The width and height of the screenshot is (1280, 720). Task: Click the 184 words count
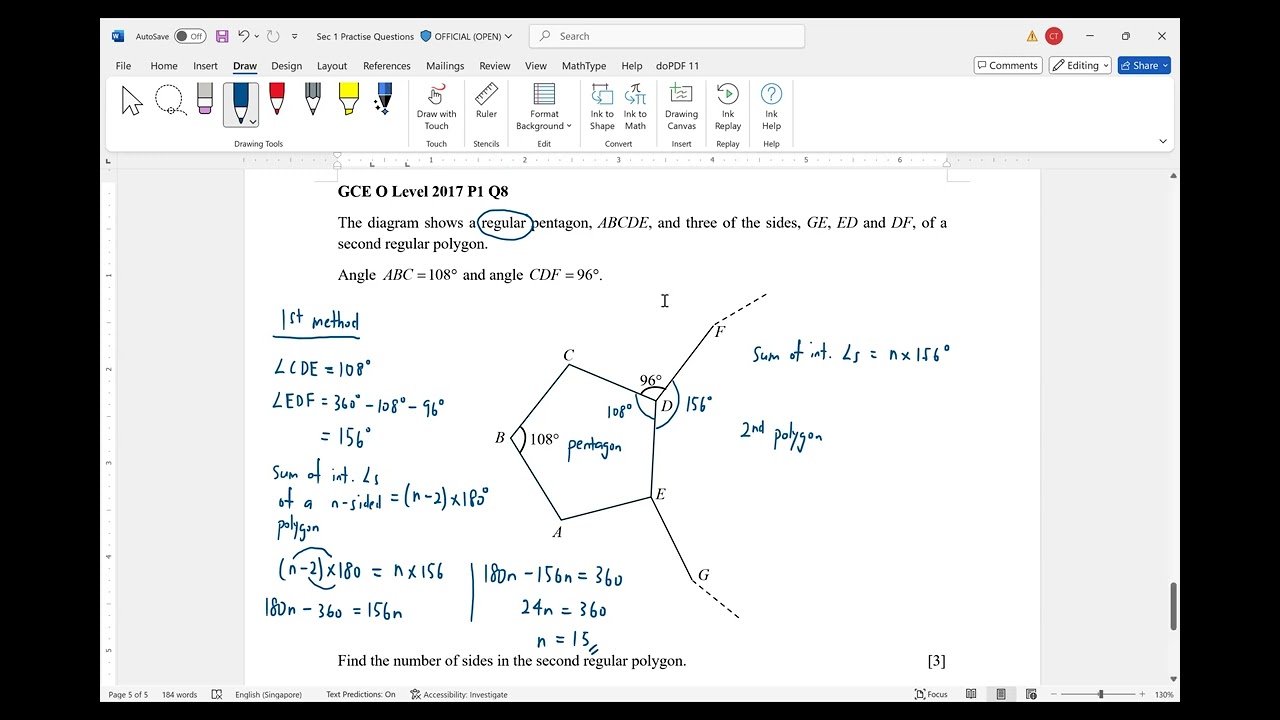[x=180, y=694]
